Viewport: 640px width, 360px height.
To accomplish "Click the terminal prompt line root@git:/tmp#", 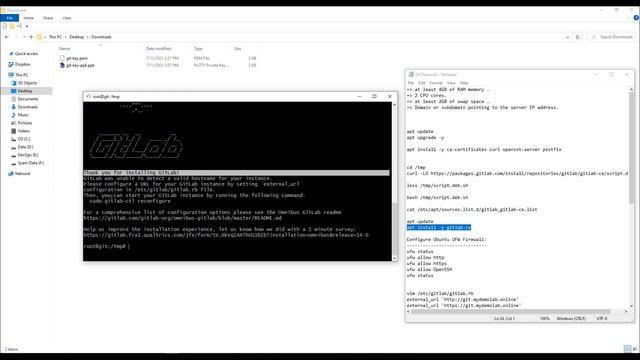I will coord(104,247).
